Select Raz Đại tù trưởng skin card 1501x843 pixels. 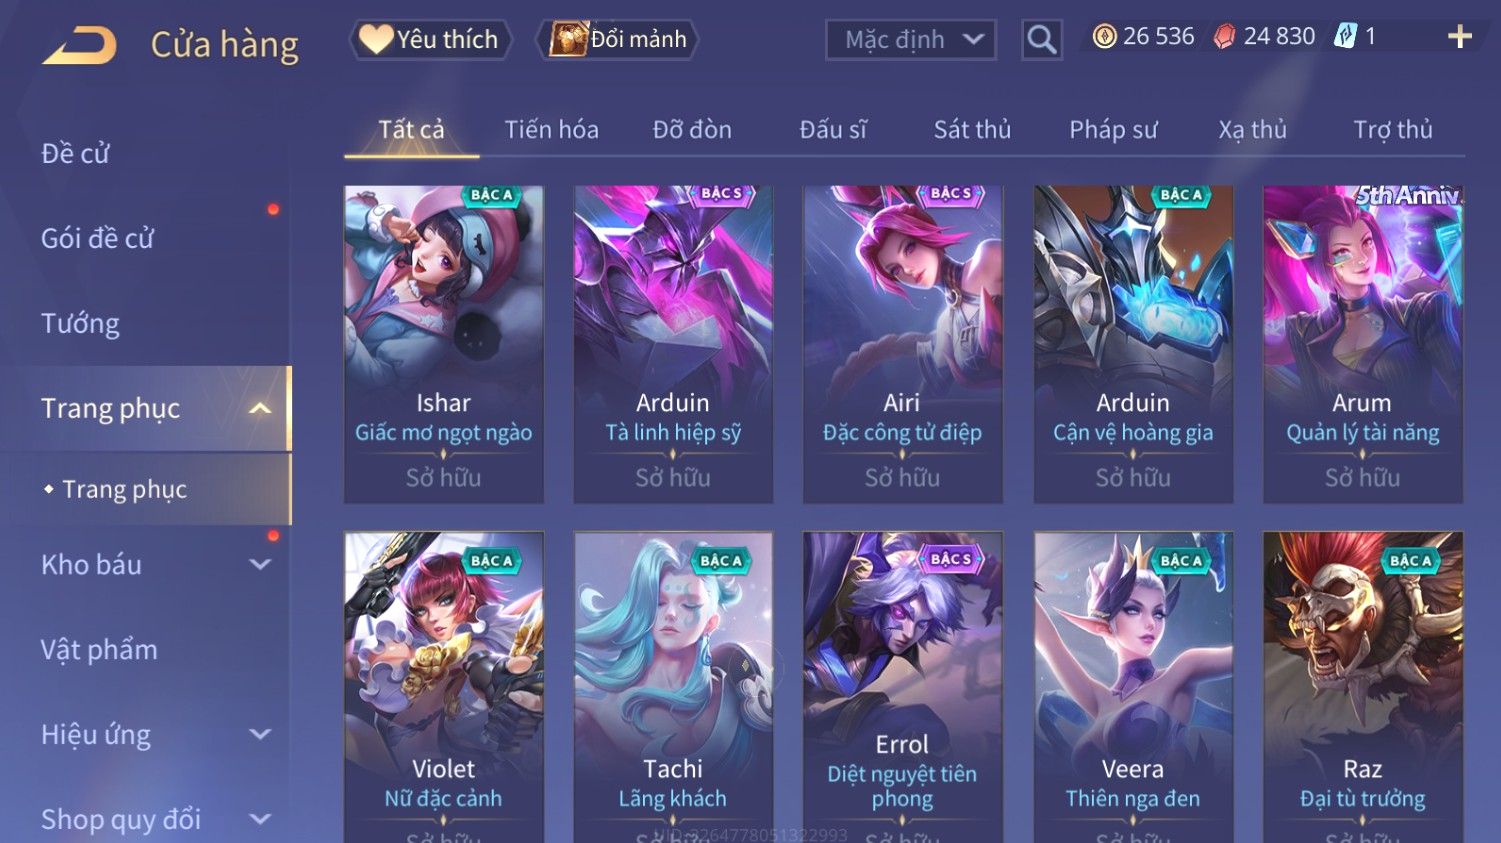[1363, 687]
